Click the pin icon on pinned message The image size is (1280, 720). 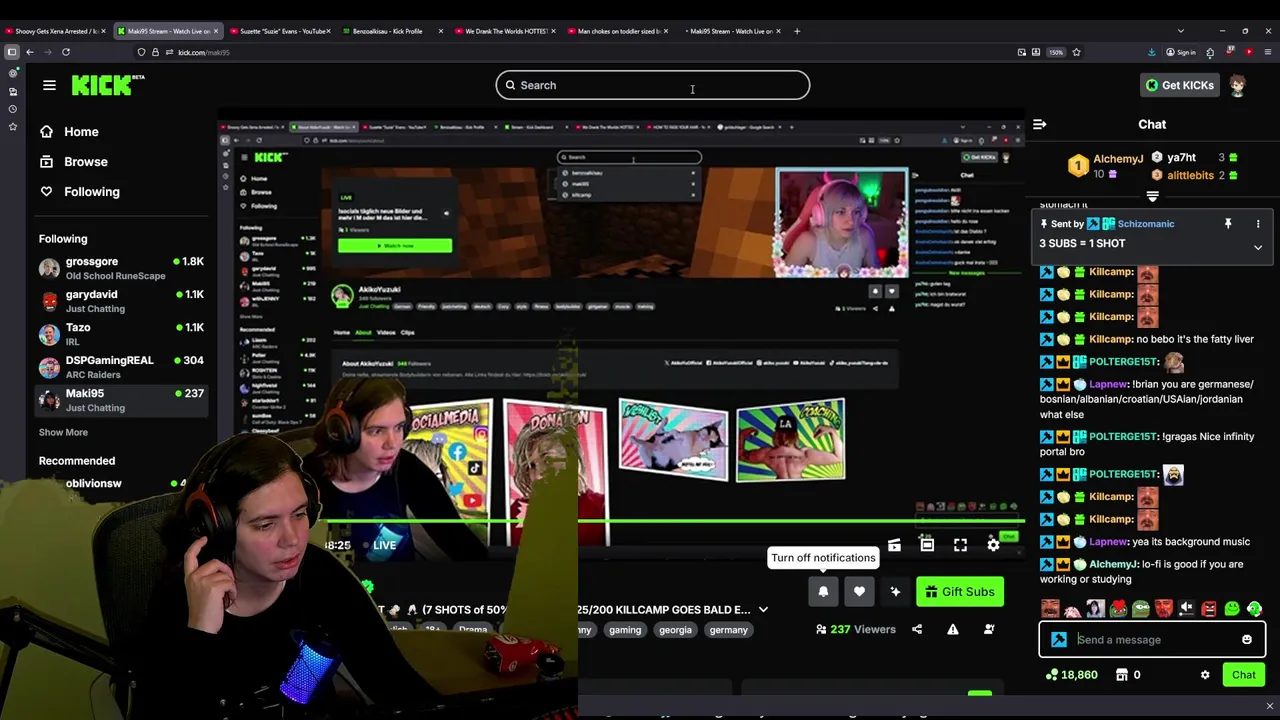coord(1228,224)
